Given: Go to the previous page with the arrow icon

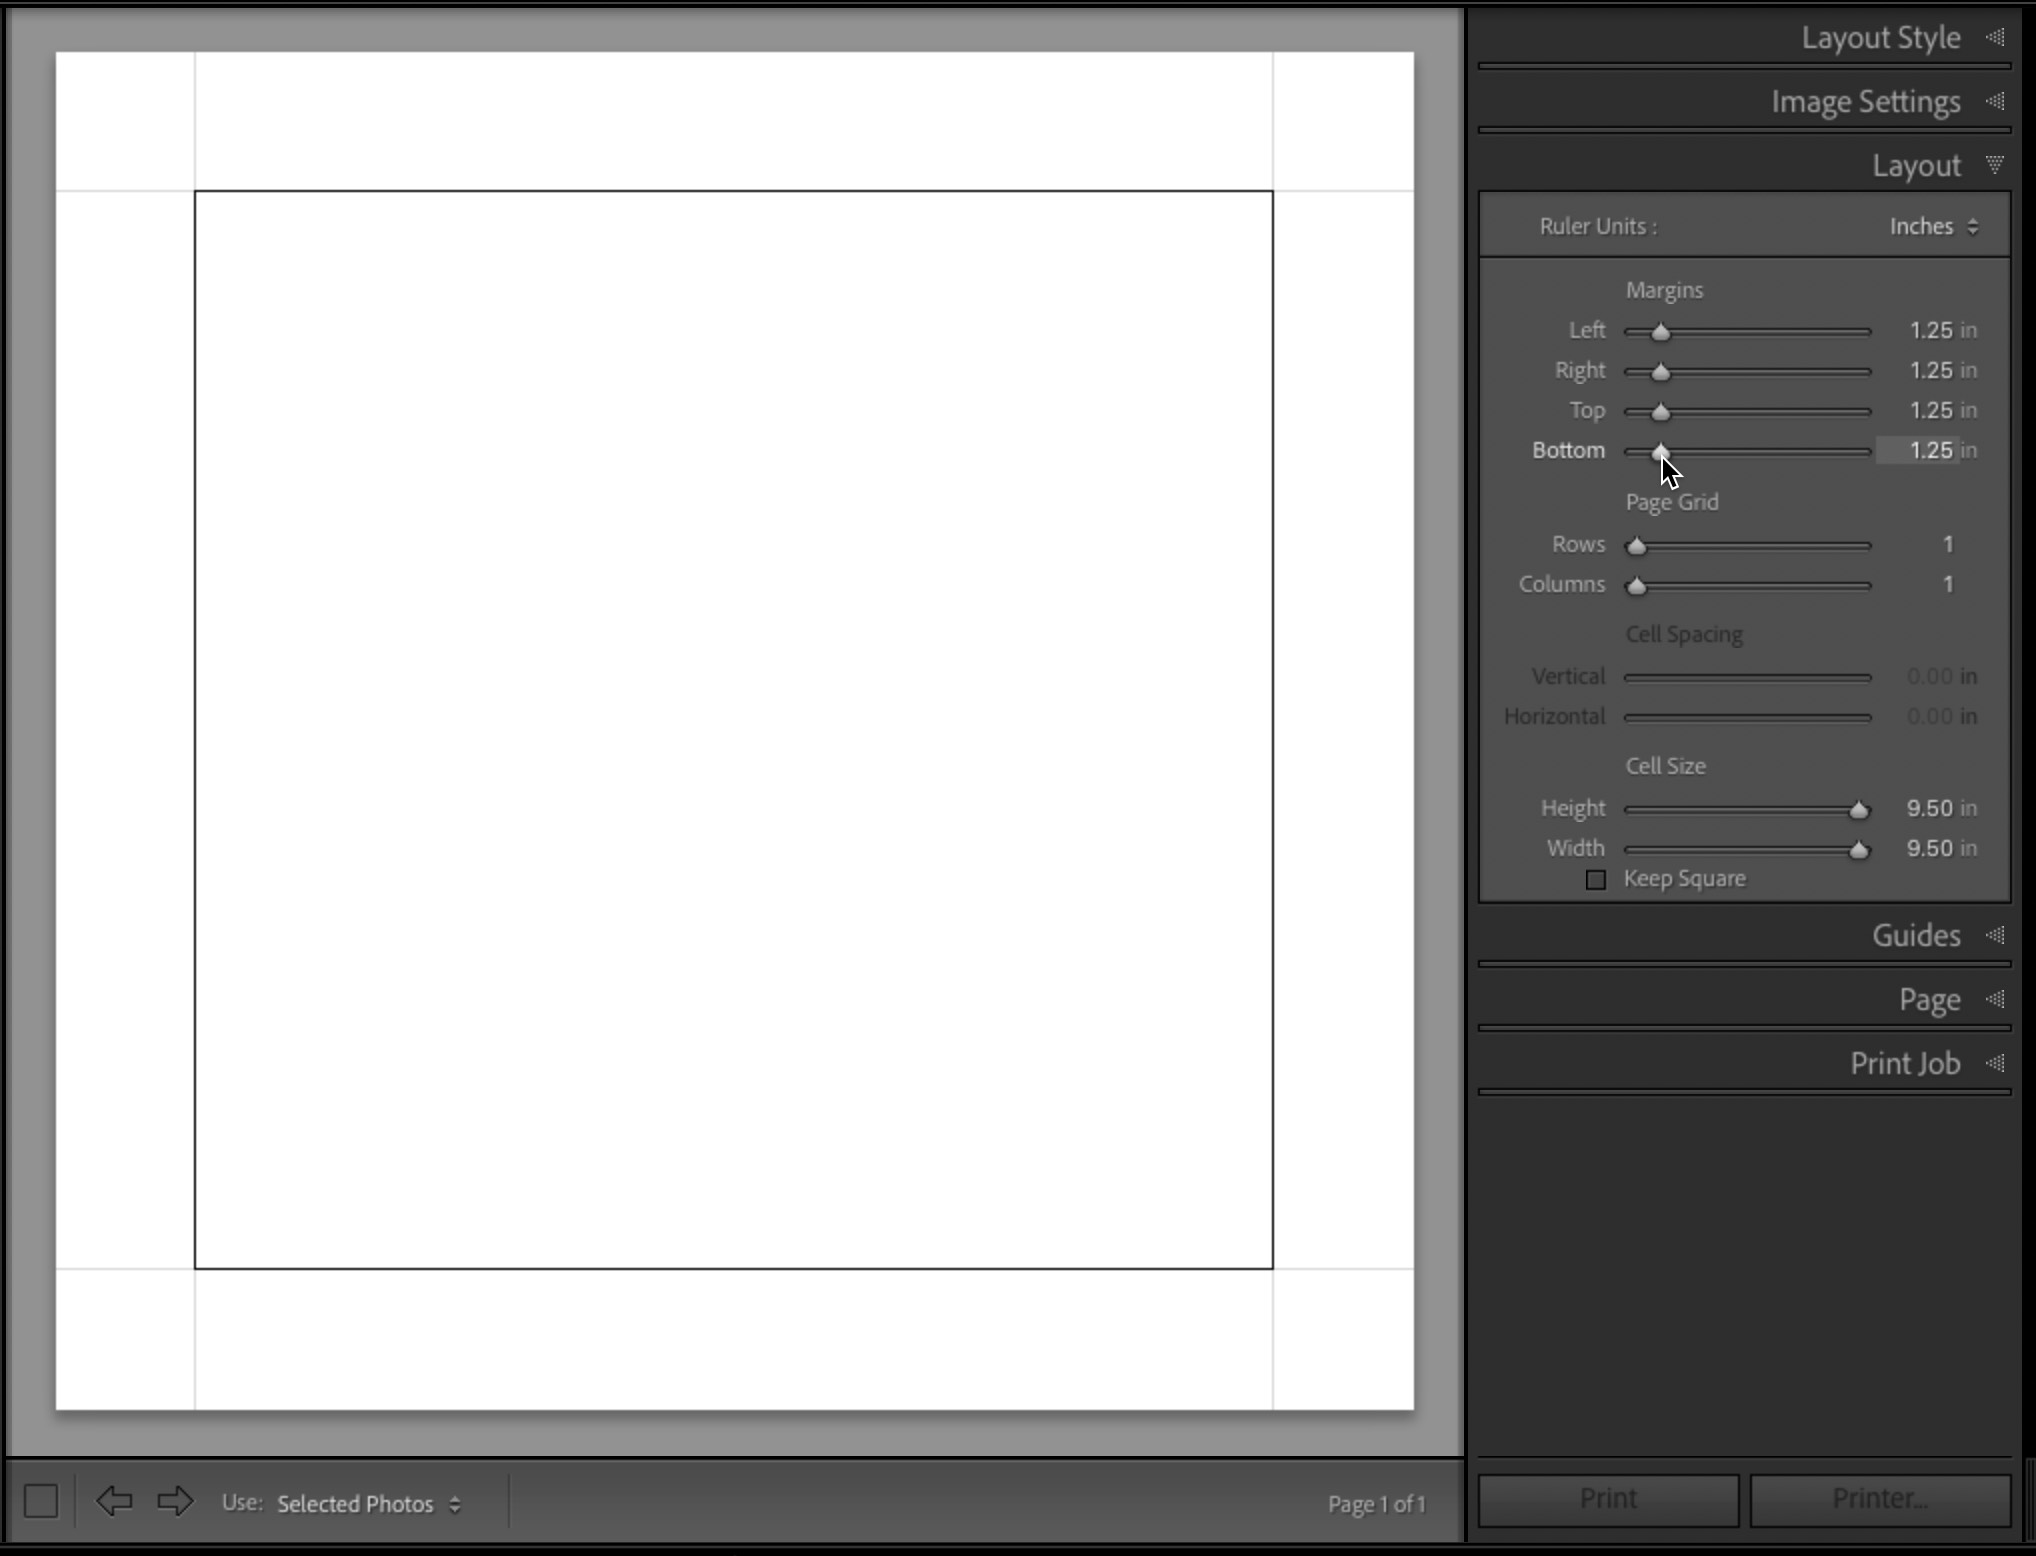Looking at the screenshot, I should point(114,1501).
